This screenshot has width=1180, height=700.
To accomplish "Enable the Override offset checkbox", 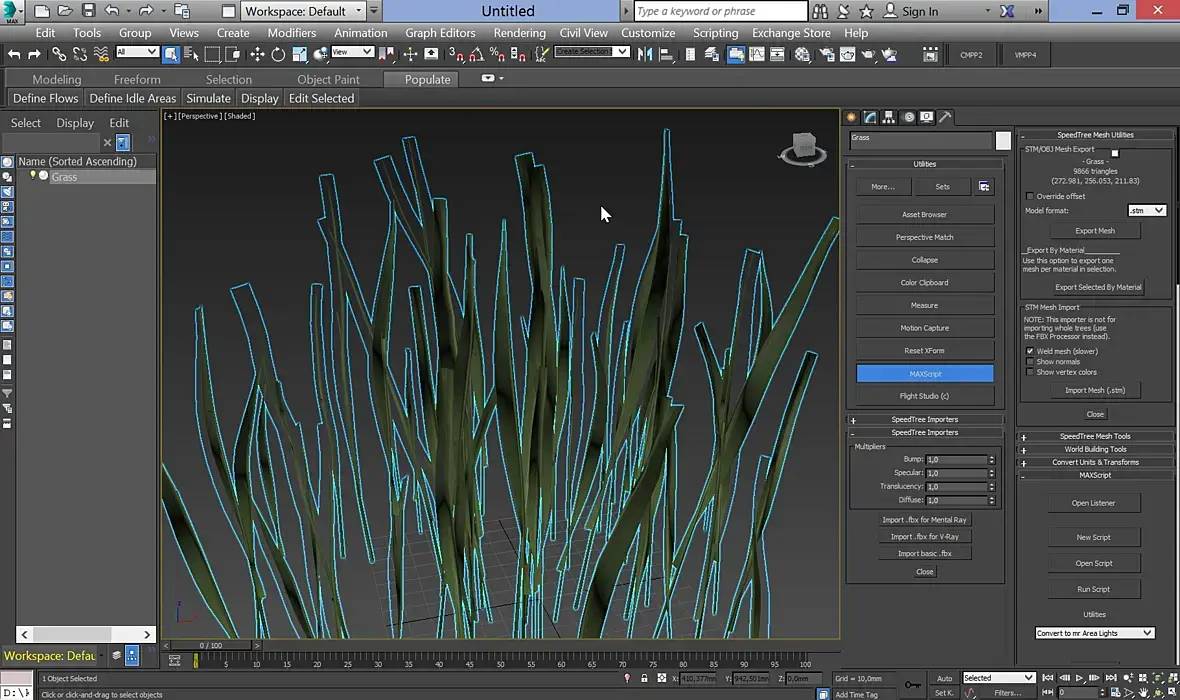I will (x=1031, y=196).
